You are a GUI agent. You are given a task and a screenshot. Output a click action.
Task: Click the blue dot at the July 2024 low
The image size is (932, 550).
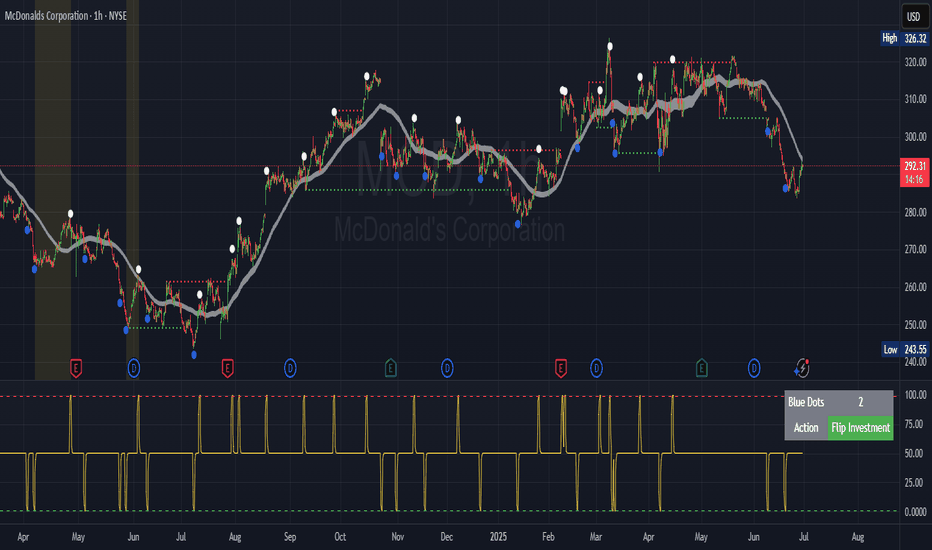[194, 355]
